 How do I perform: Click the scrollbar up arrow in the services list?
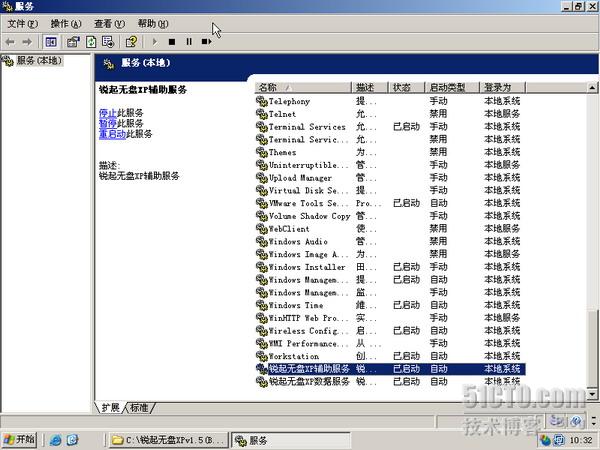pyautogui.click(x=592, y=88)
